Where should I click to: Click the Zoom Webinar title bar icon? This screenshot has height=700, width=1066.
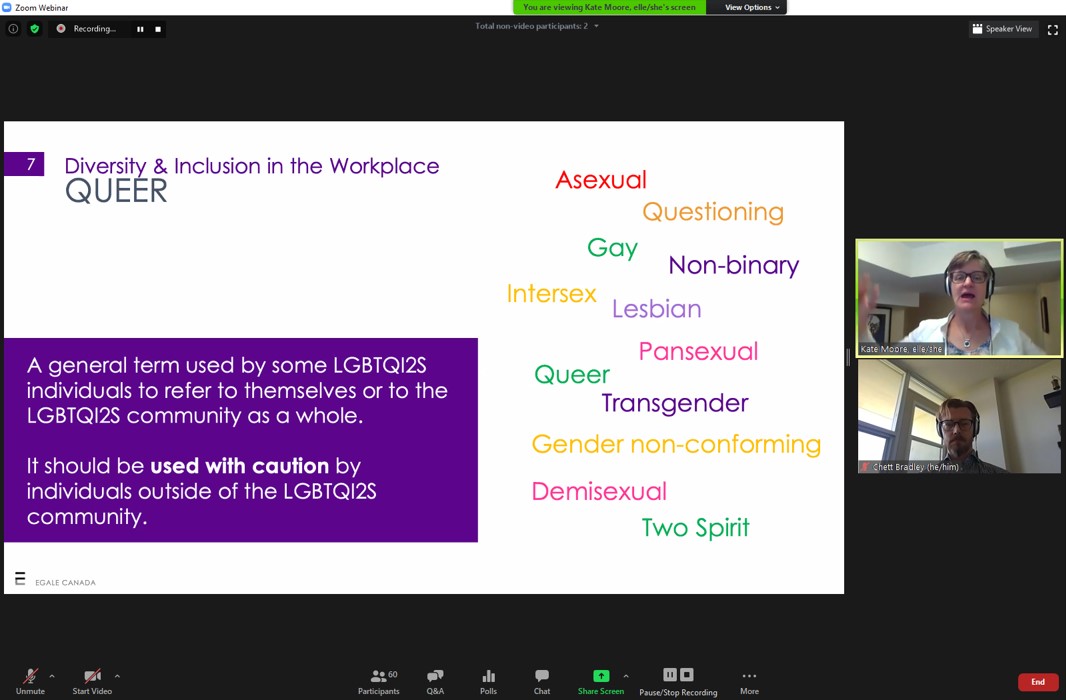coord(7,7)
